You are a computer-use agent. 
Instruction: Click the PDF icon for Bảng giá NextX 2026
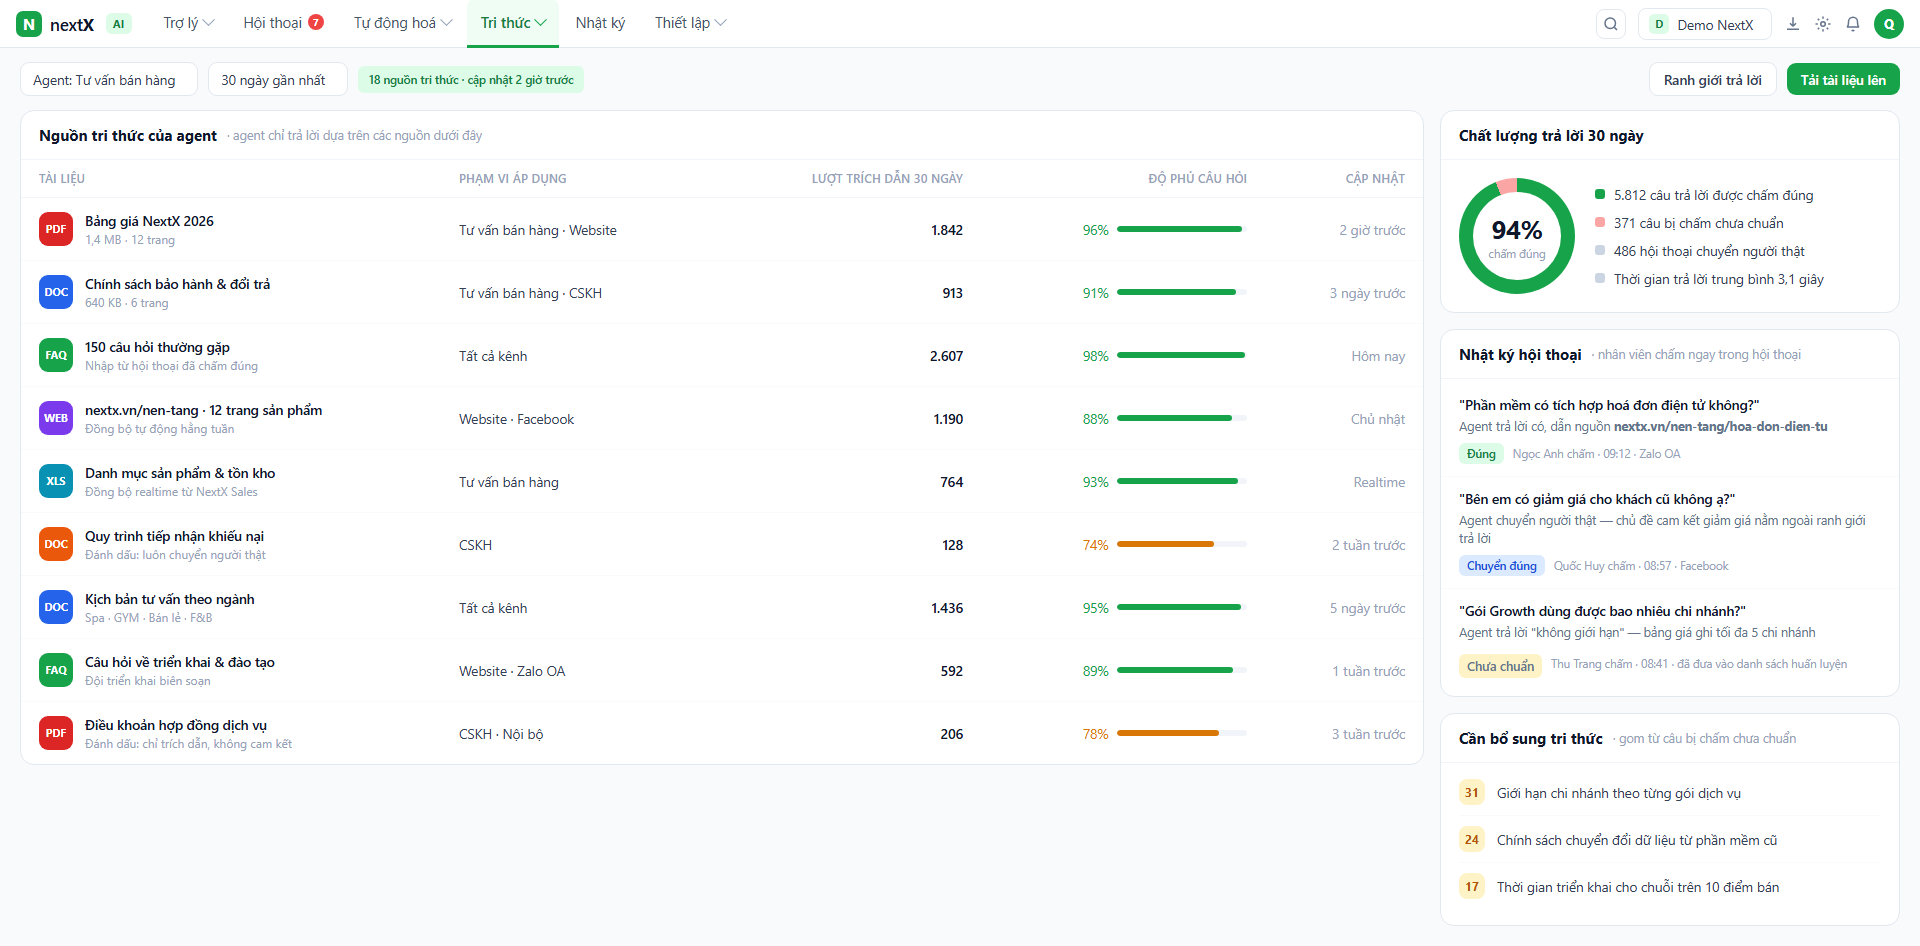point(56,229)
